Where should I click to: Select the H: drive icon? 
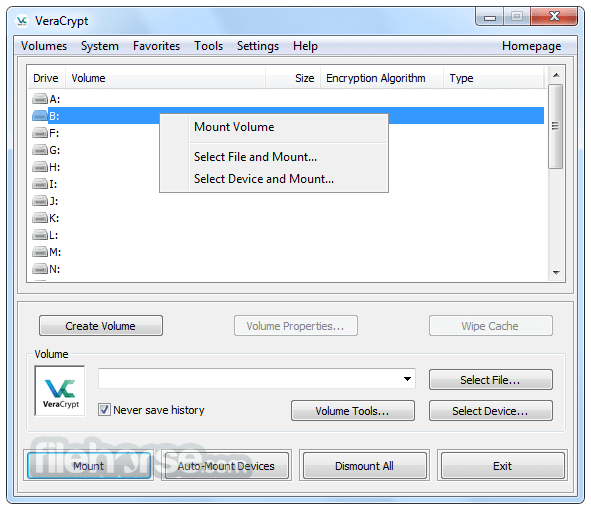(x=40, y=167)
